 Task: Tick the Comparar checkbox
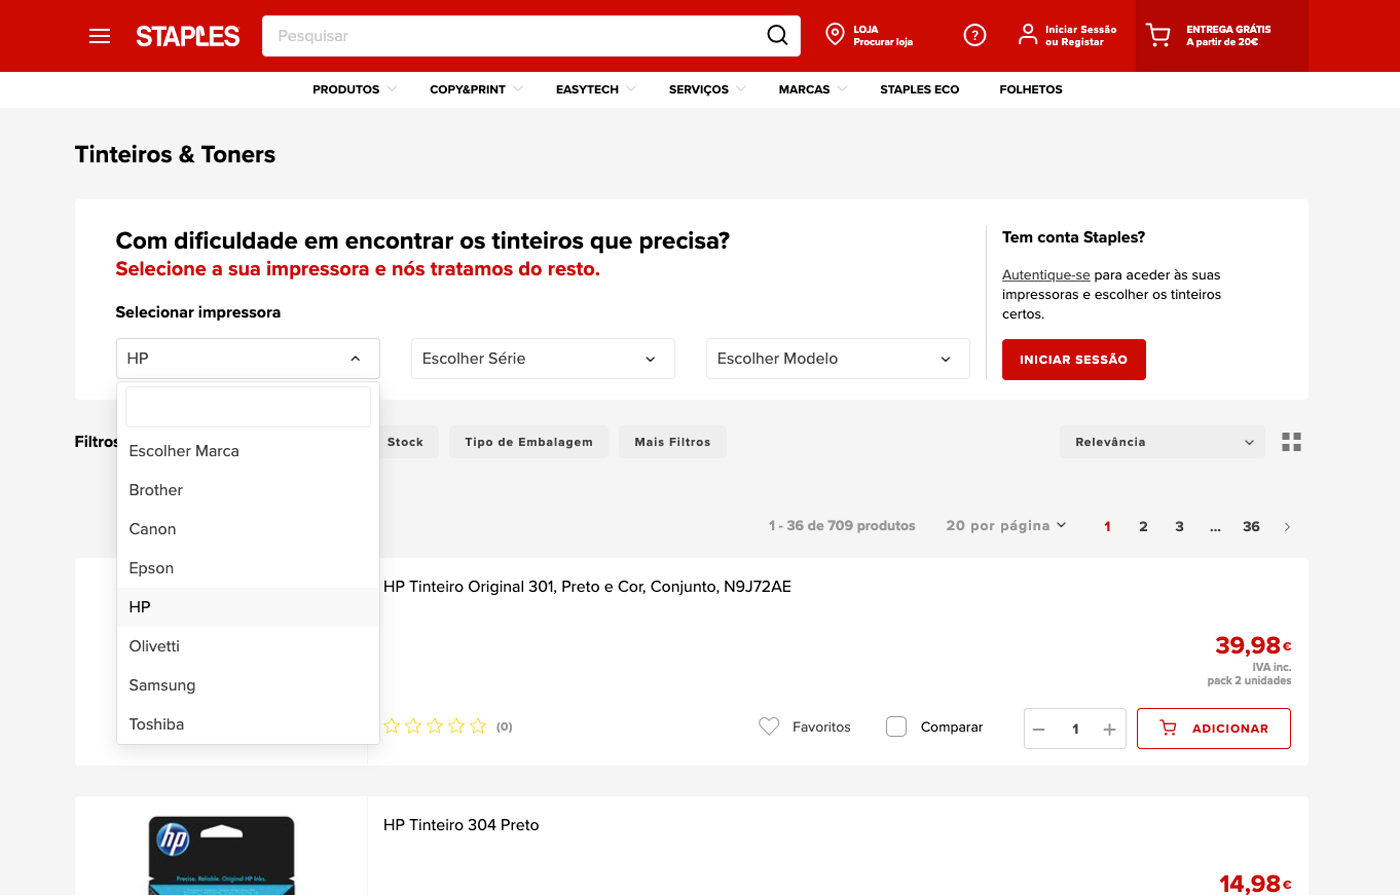[896, 727]
